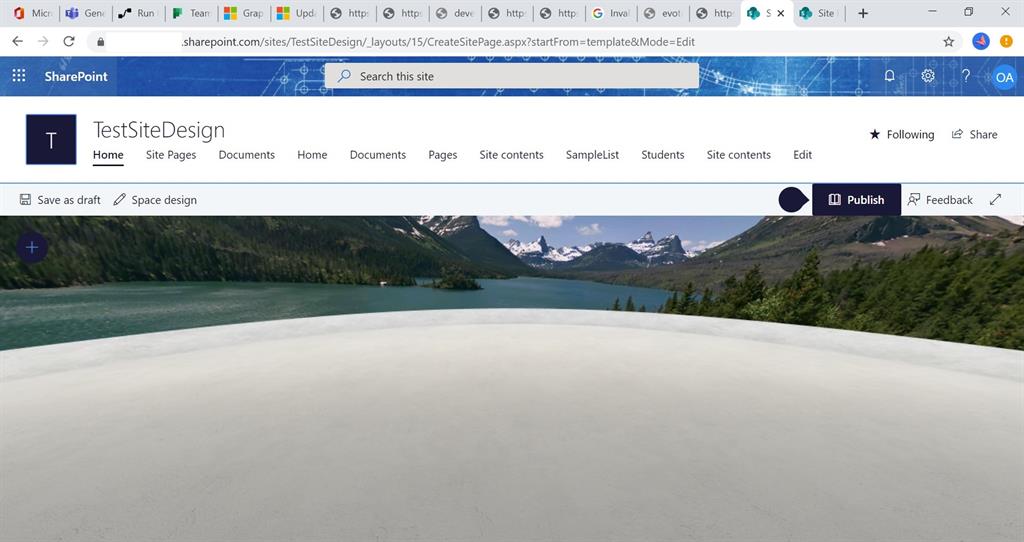The width and height of the screenshot is (1024, 542).
Task: Go to Site Pages navigation link
Action: point(171,155)
